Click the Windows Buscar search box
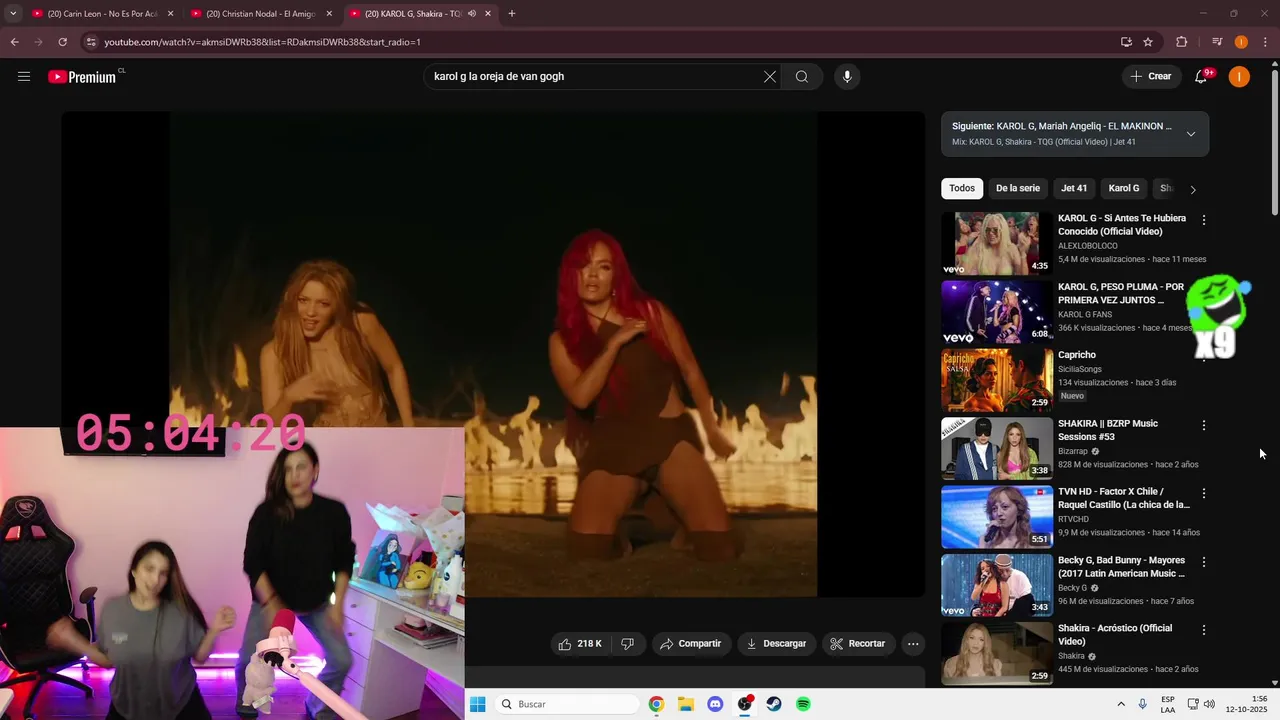The width and height of the screenshot is (1280, 720). pyautogui.click(x=567, y=704)
